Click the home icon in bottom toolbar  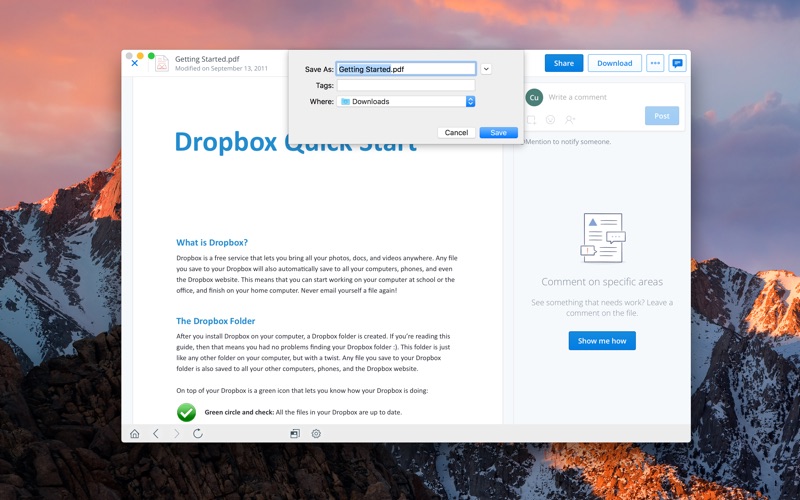(x=135, y=434)
